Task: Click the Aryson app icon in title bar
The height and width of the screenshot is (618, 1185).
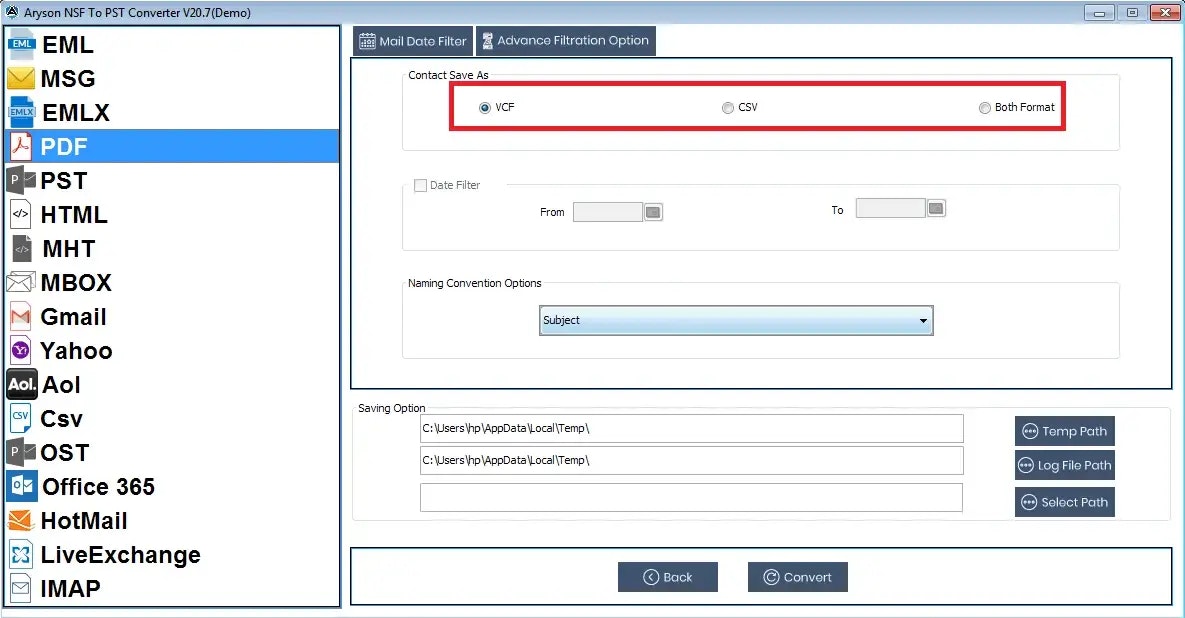Action: [x=11, y=12]
